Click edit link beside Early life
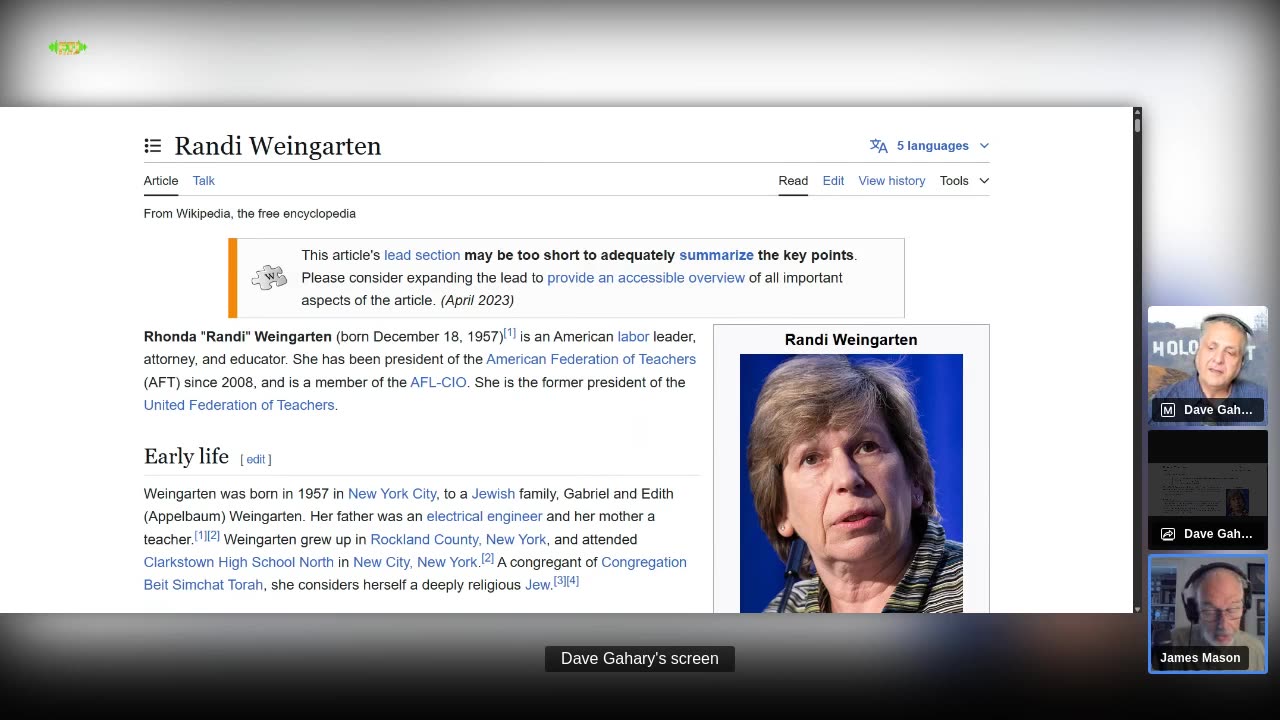The image size is (1280, 720). [256, 459]
